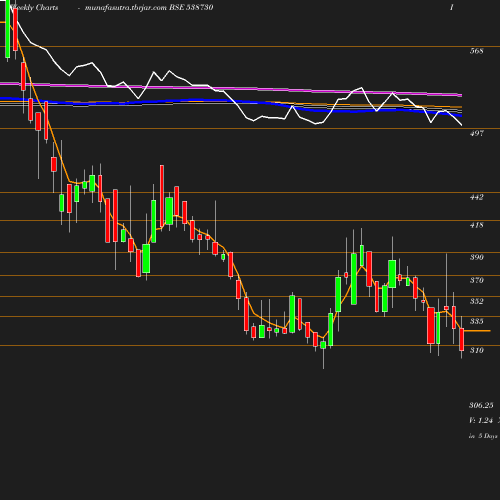500x500 pixels.
Task: Click the "568" price level label
Action: tap(476, 51)
